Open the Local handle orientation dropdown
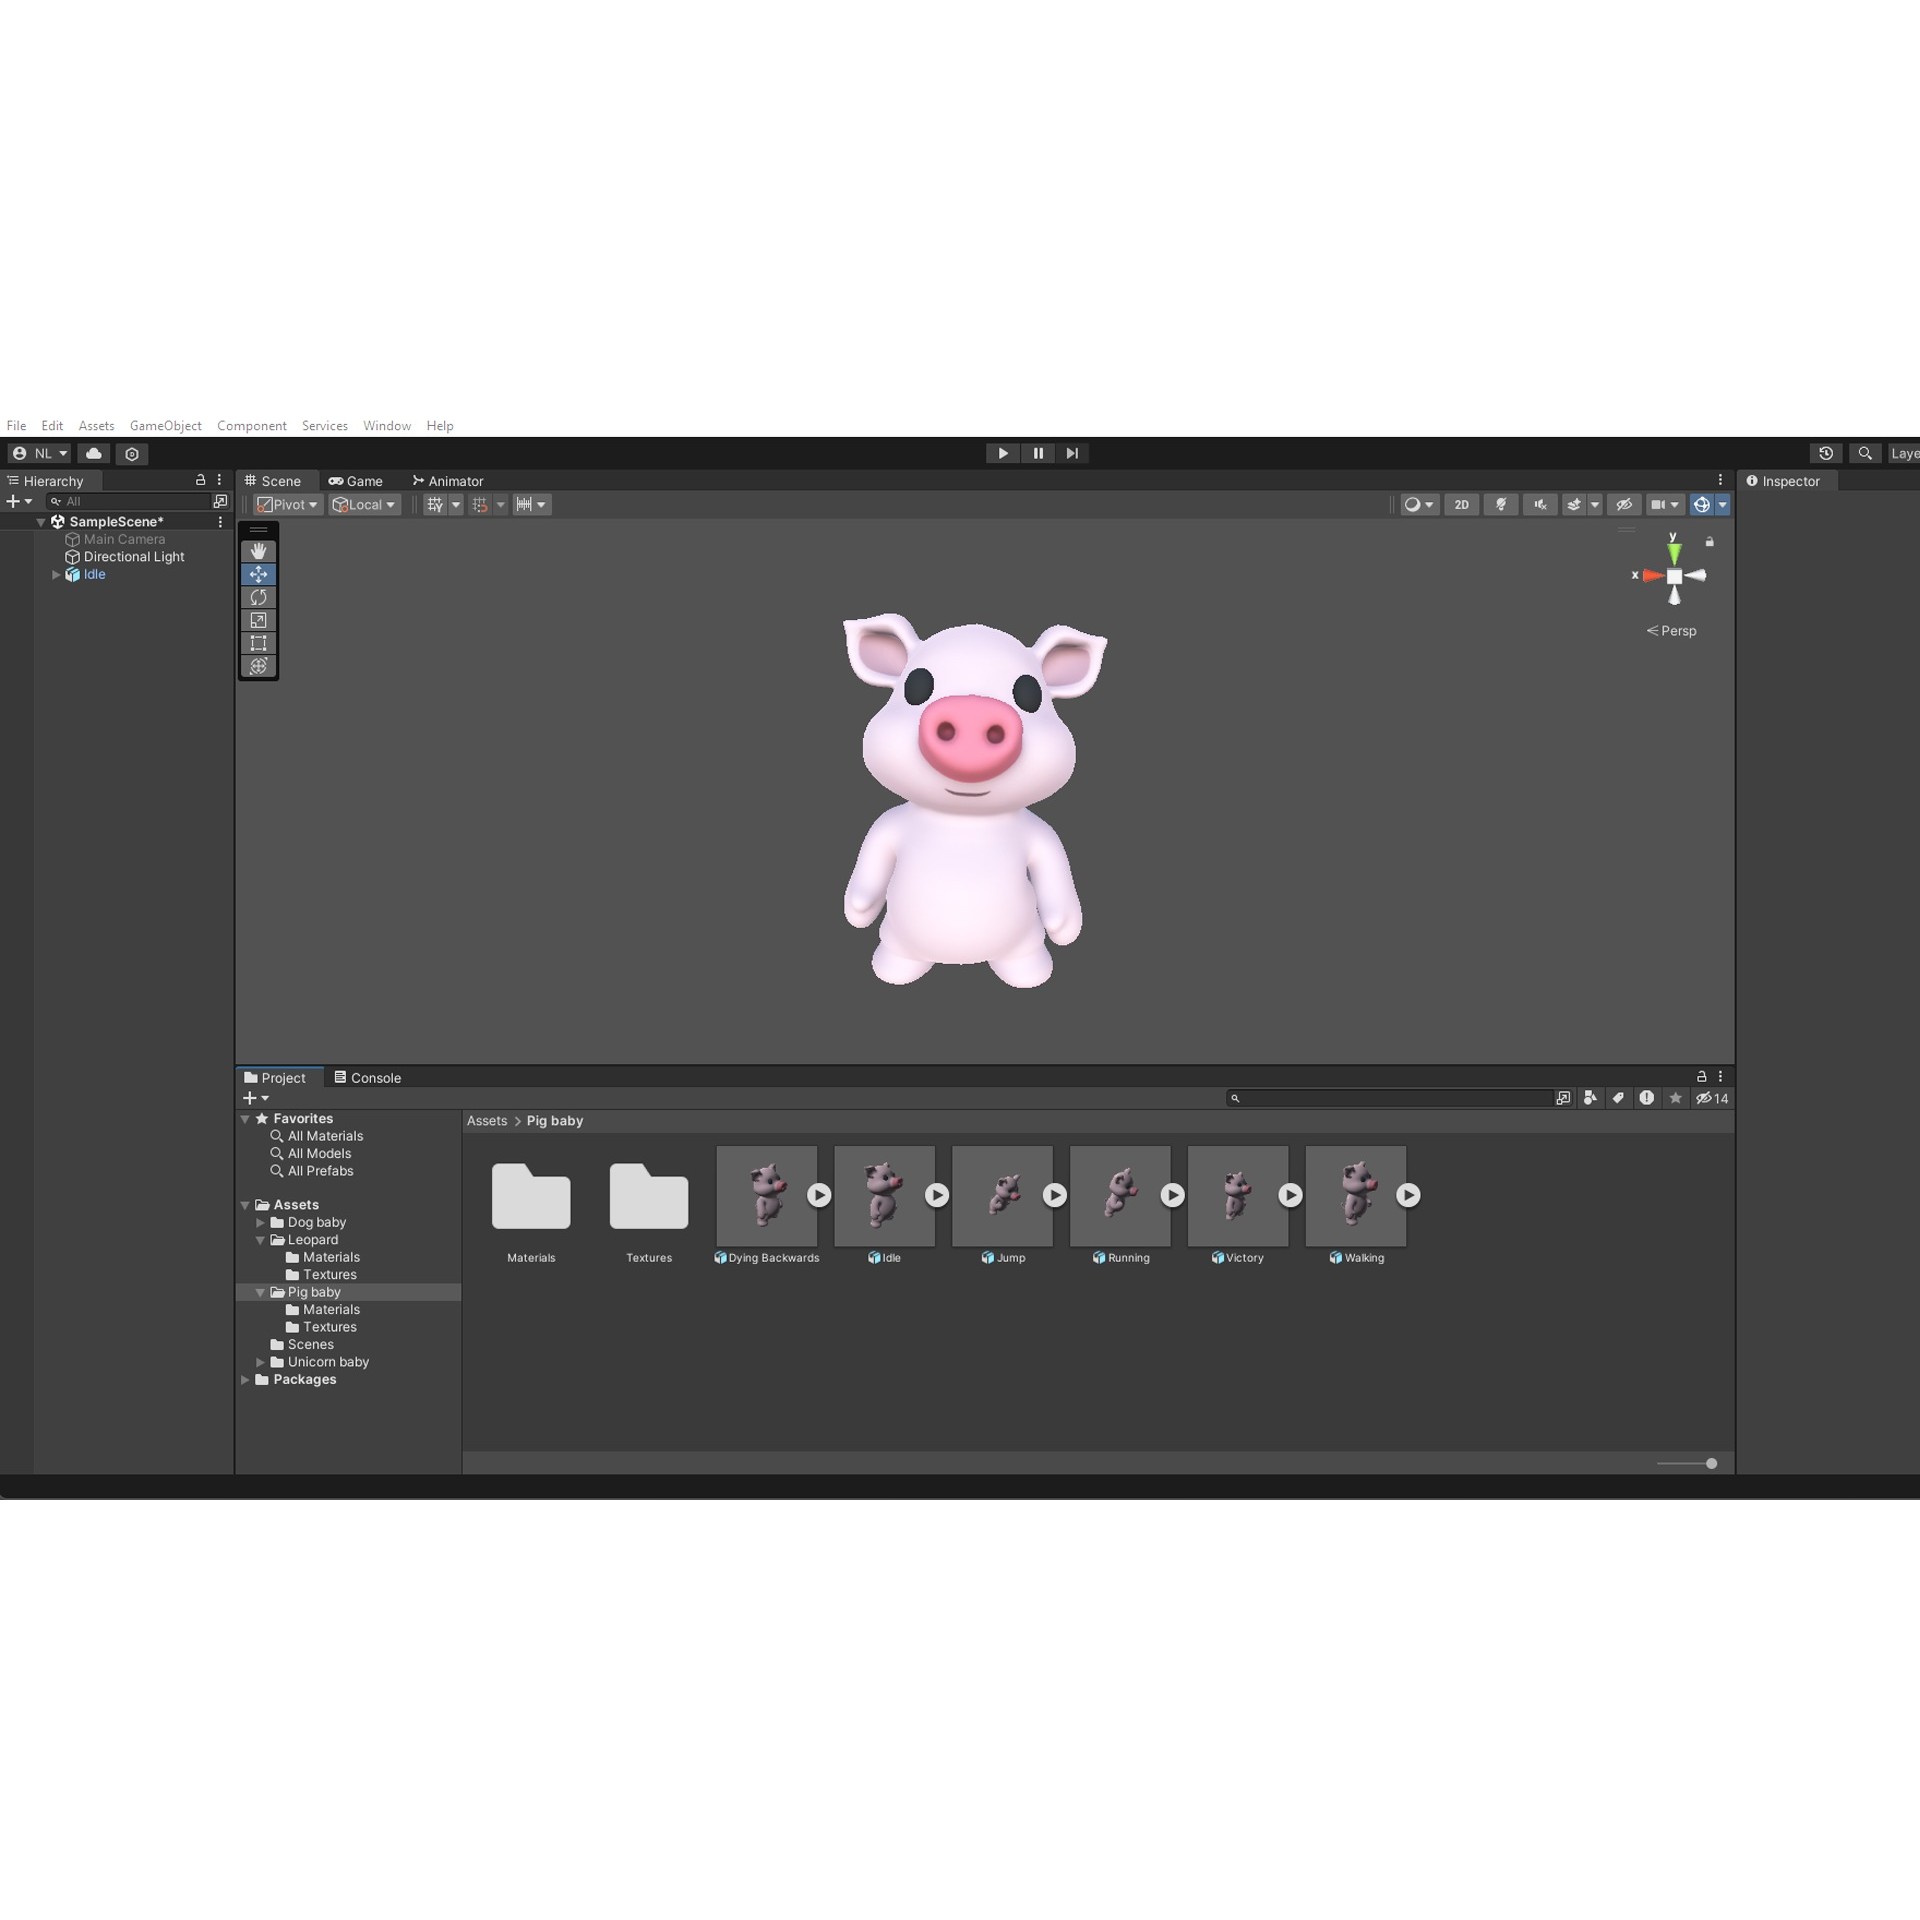 click(364, 504)
